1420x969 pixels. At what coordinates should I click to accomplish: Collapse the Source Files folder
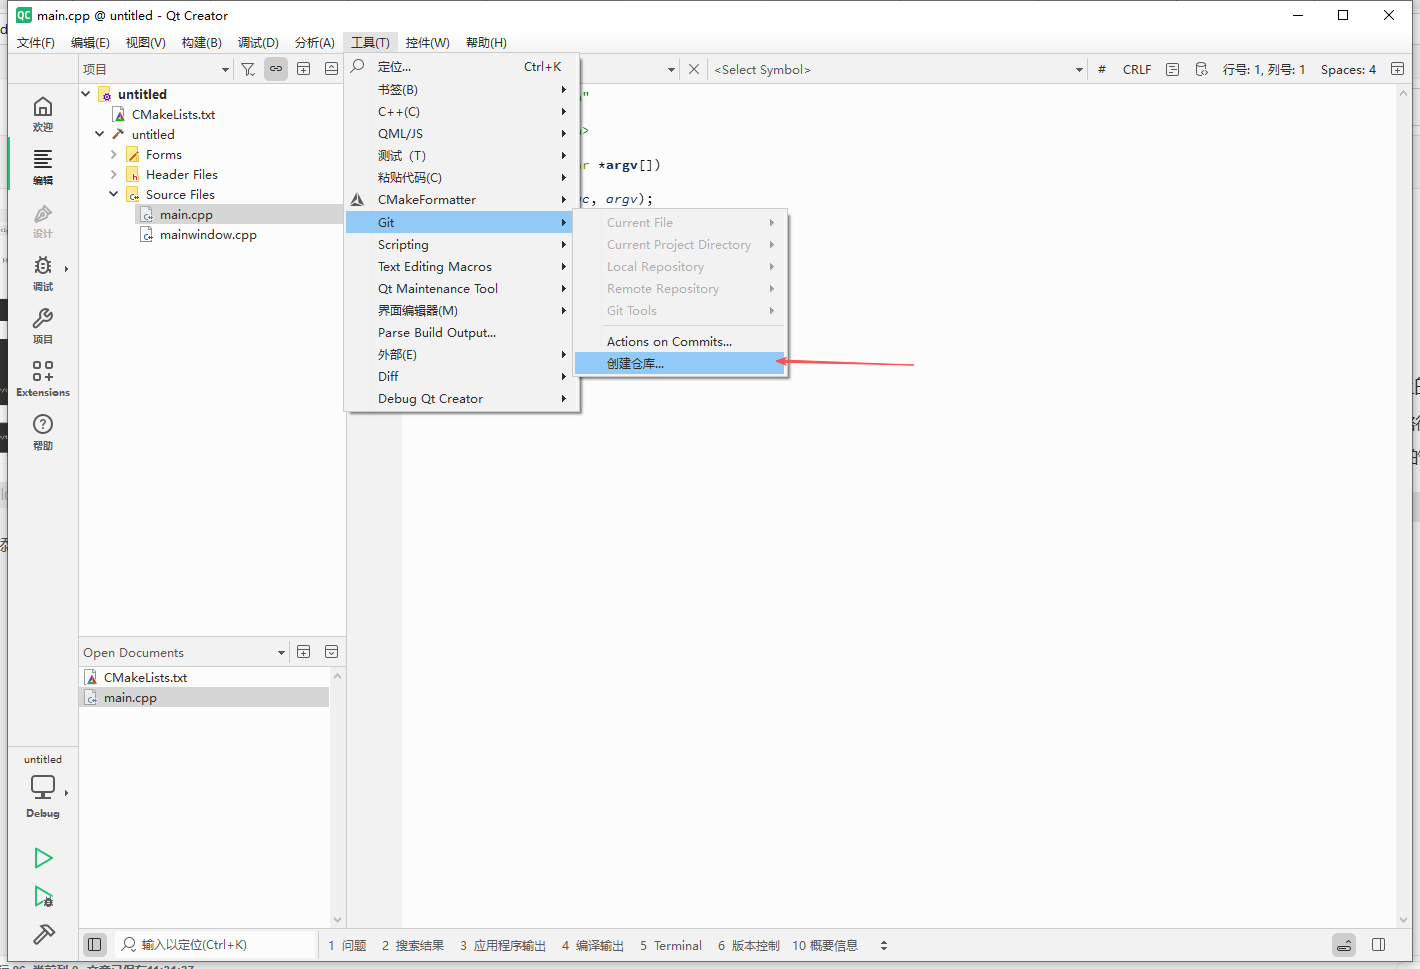[114, 194]
